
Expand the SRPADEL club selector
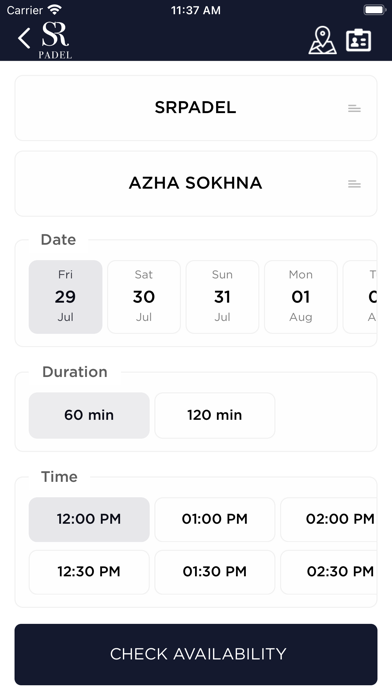196,108
